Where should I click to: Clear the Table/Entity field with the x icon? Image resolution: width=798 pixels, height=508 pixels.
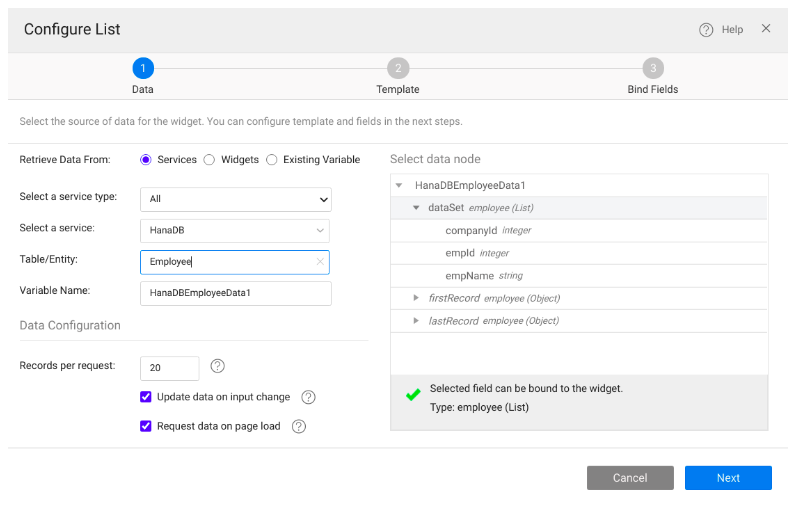320,262
